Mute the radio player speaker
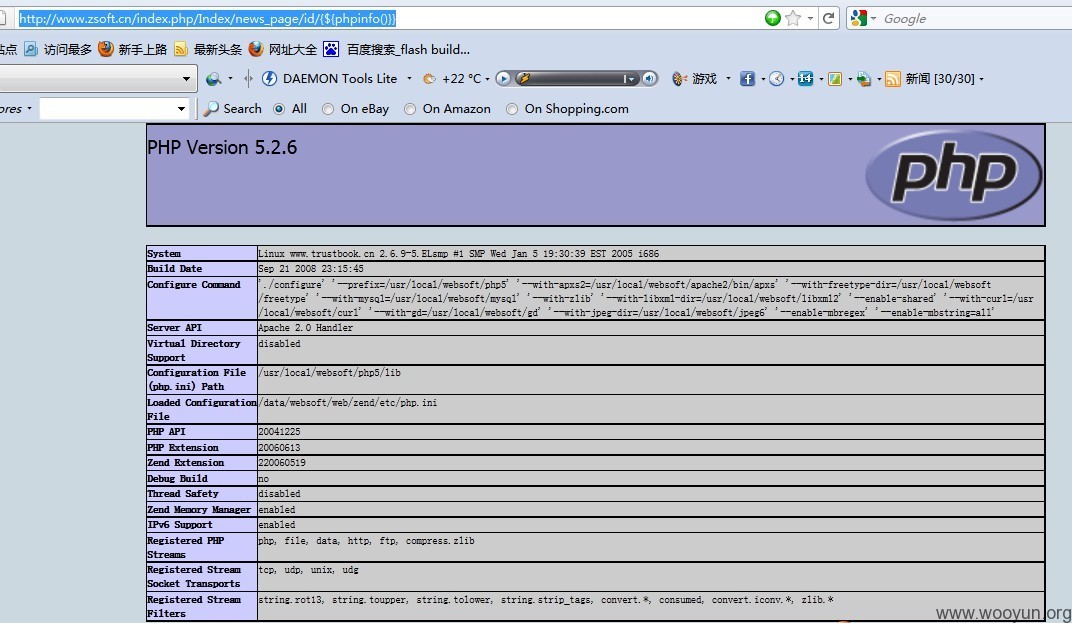Image resolution: width=1072 pixels, height=623 pixels. tap(649, 79)
